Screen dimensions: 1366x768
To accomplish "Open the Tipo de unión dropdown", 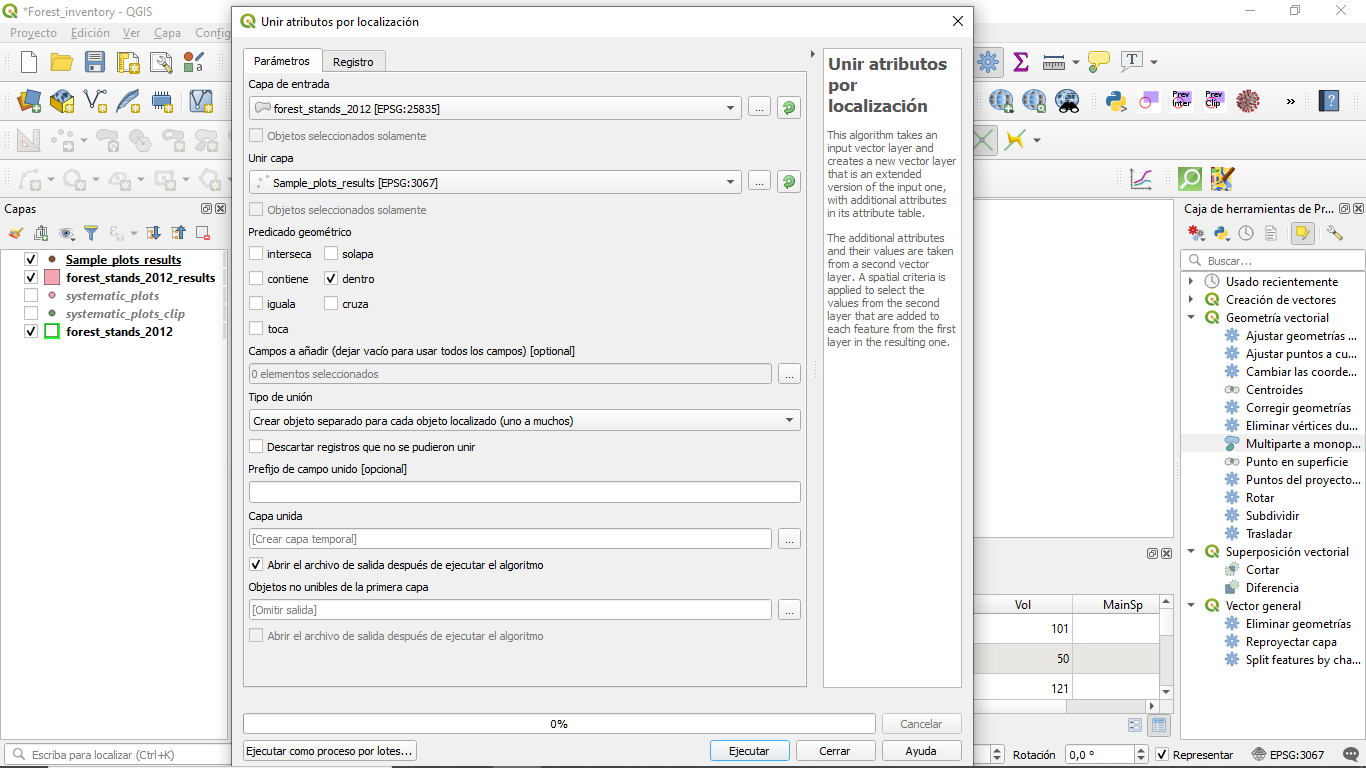I will tap(791, 420).
